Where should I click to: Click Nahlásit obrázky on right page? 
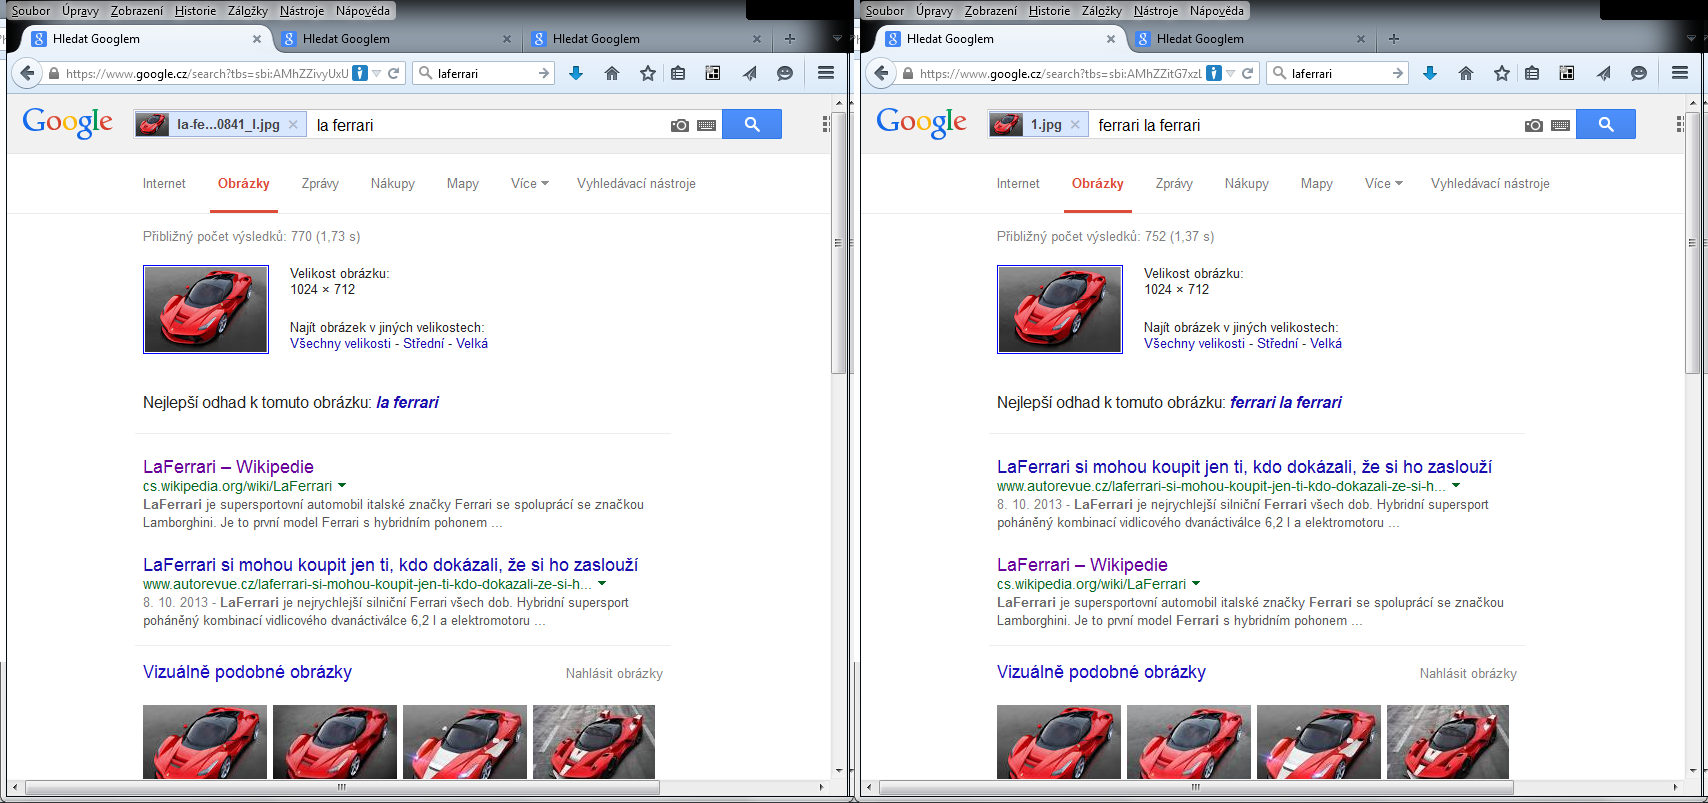coord(1468,673)
